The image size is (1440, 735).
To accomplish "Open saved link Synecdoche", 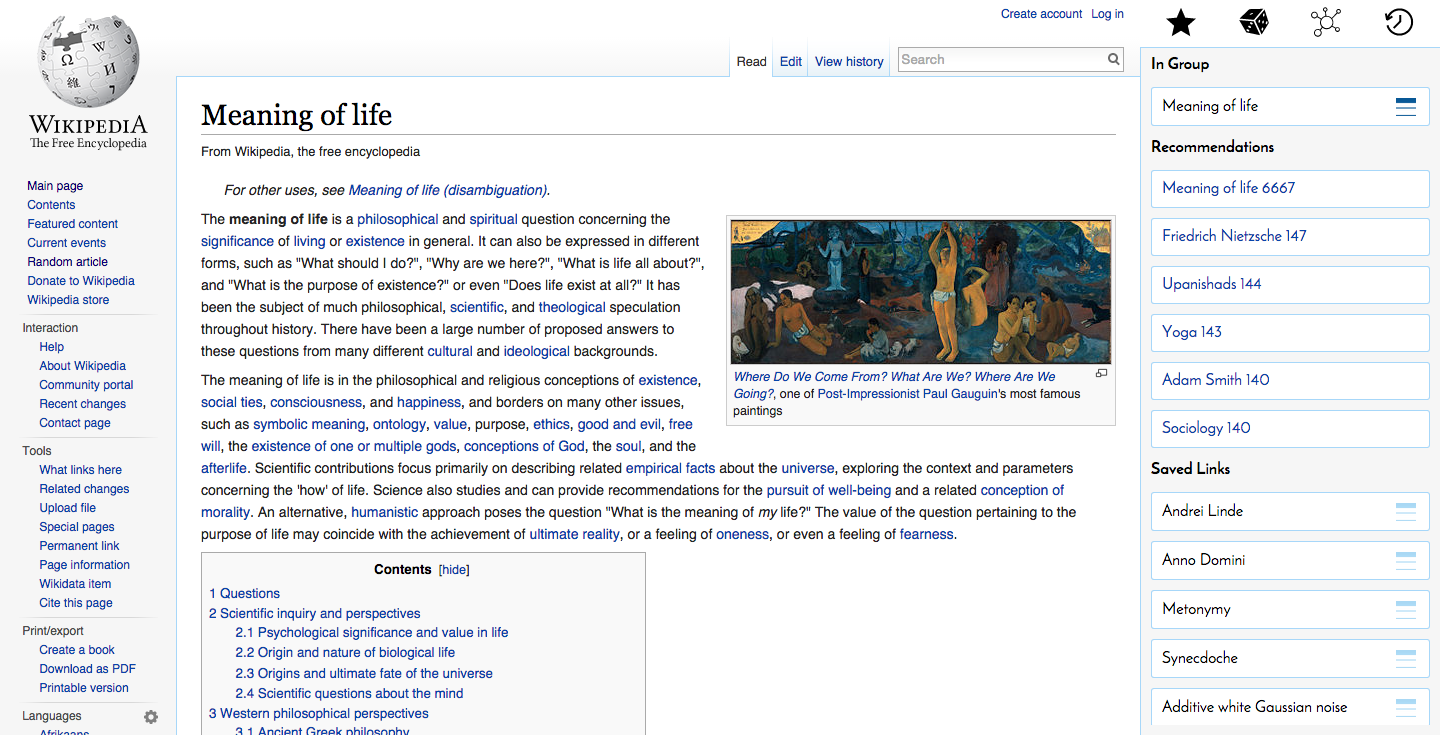I will click(1290, 658).
